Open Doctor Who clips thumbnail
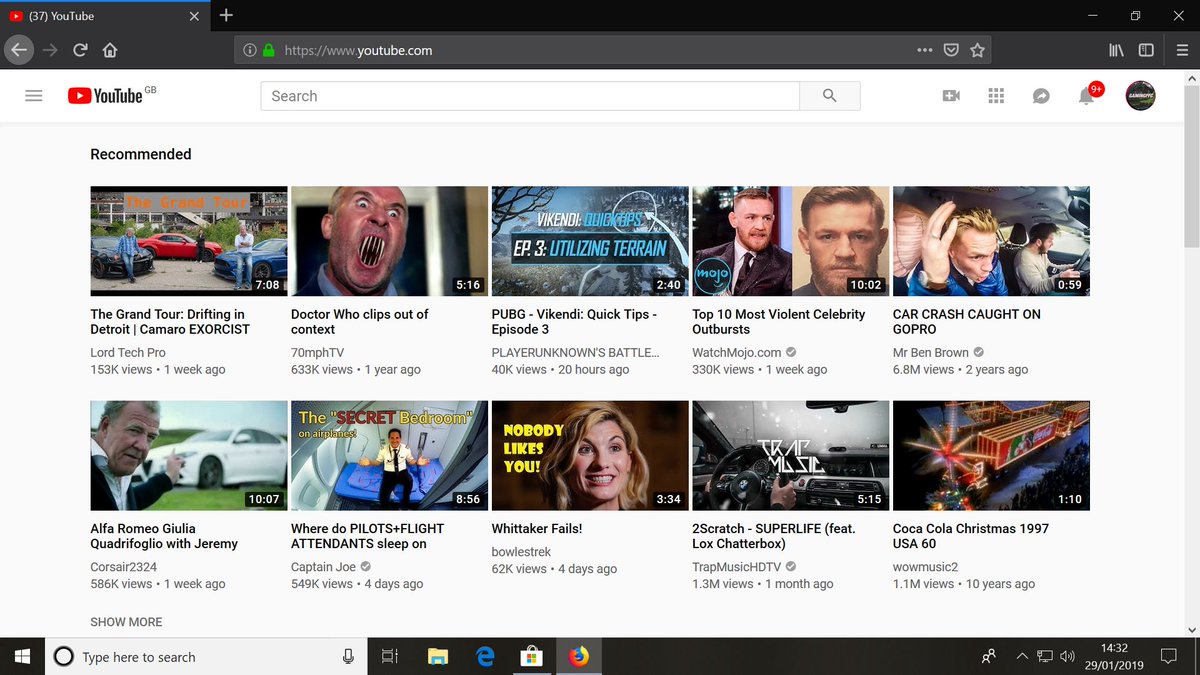The image size is (1200, 675). click(390, 241)
